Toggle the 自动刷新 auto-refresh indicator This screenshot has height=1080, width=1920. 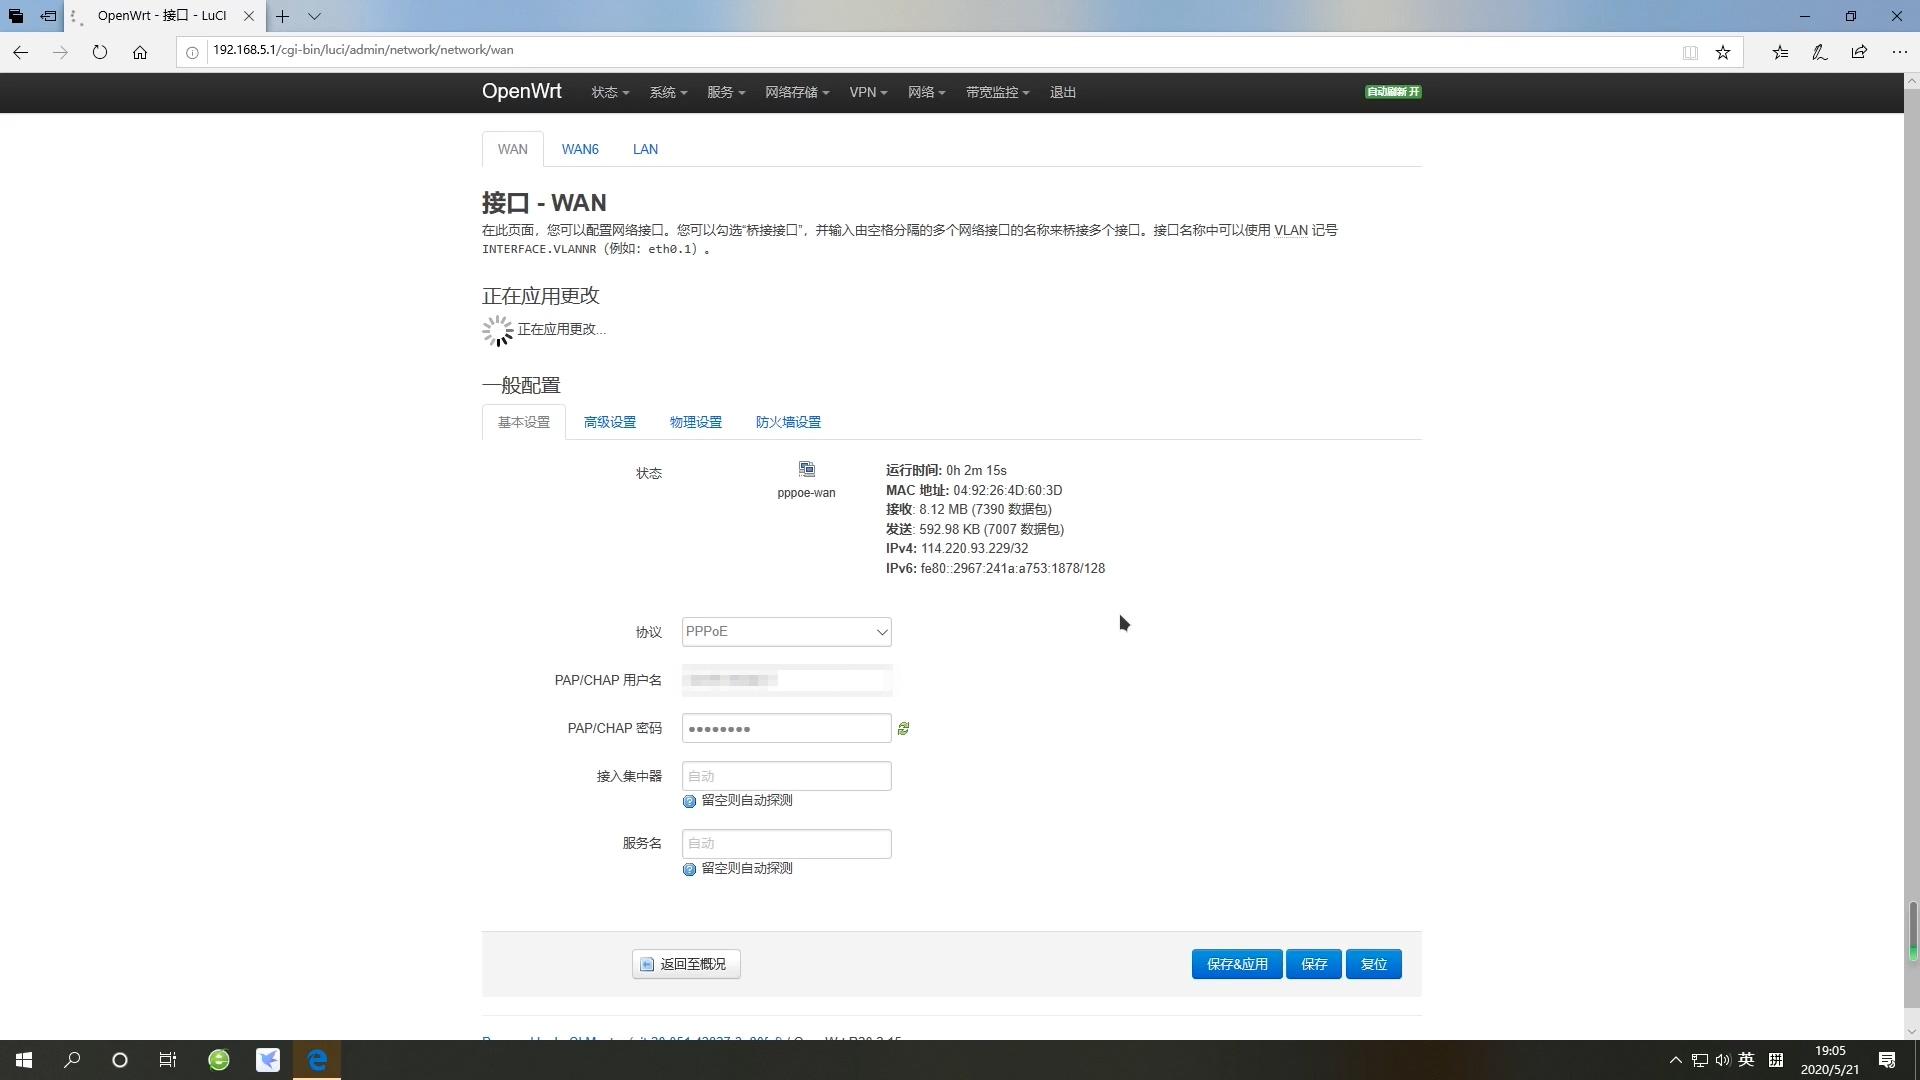click(1393, 92)
